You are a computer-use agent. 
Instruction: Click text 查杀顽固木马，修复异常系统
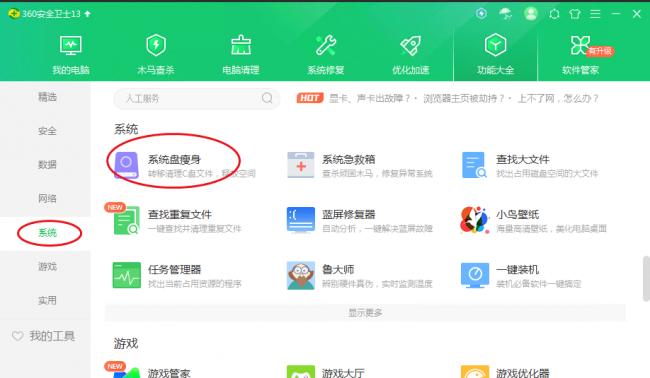tap(377, 174)
